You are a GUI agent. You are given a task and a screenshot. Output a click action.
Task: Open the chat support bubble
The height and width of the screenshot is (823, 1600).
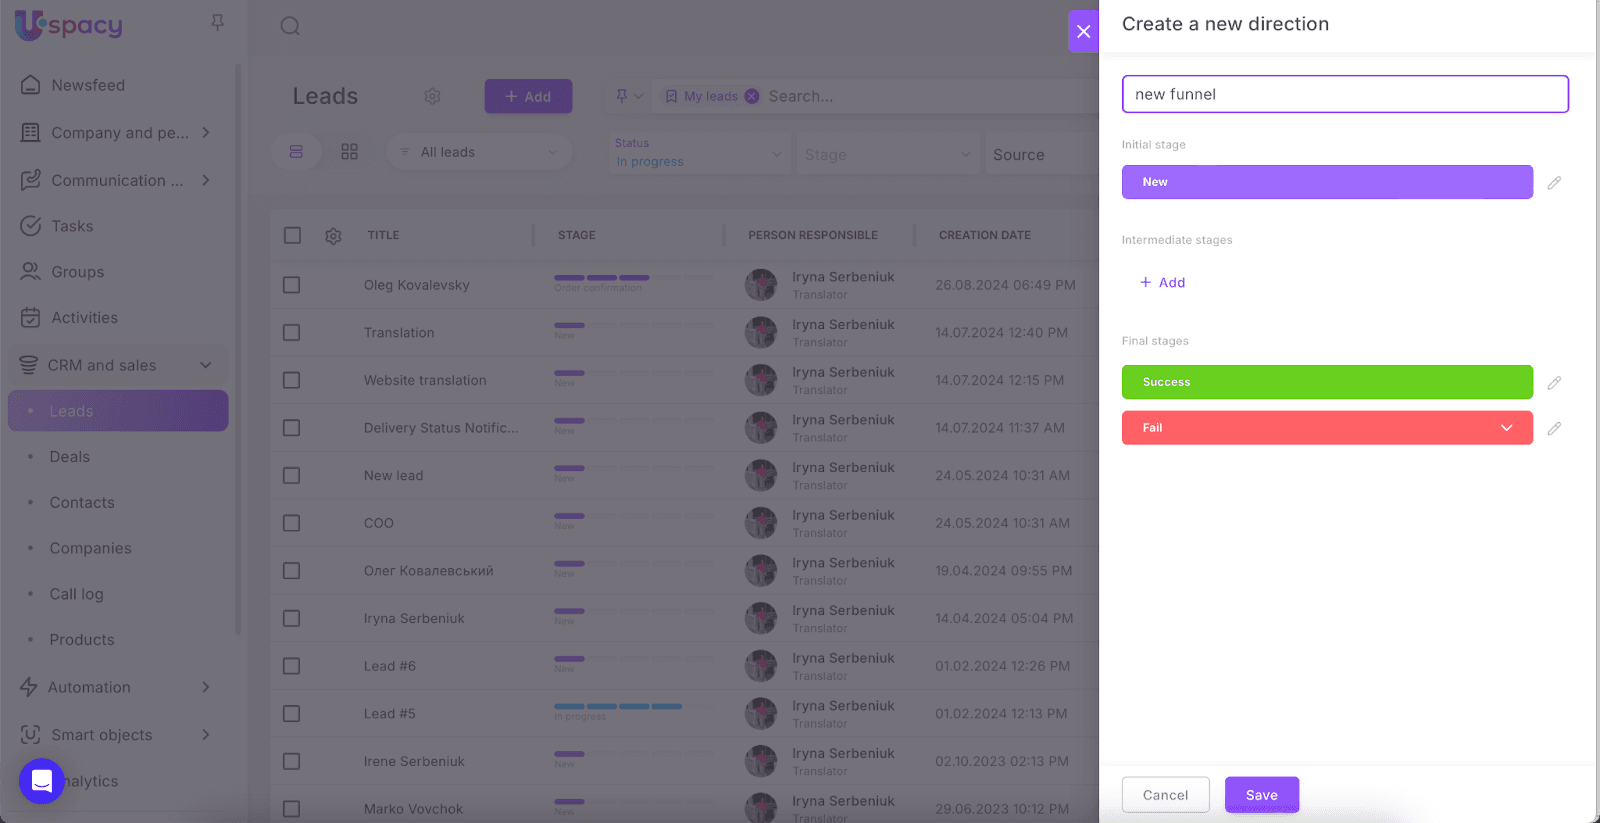point(42,781)
